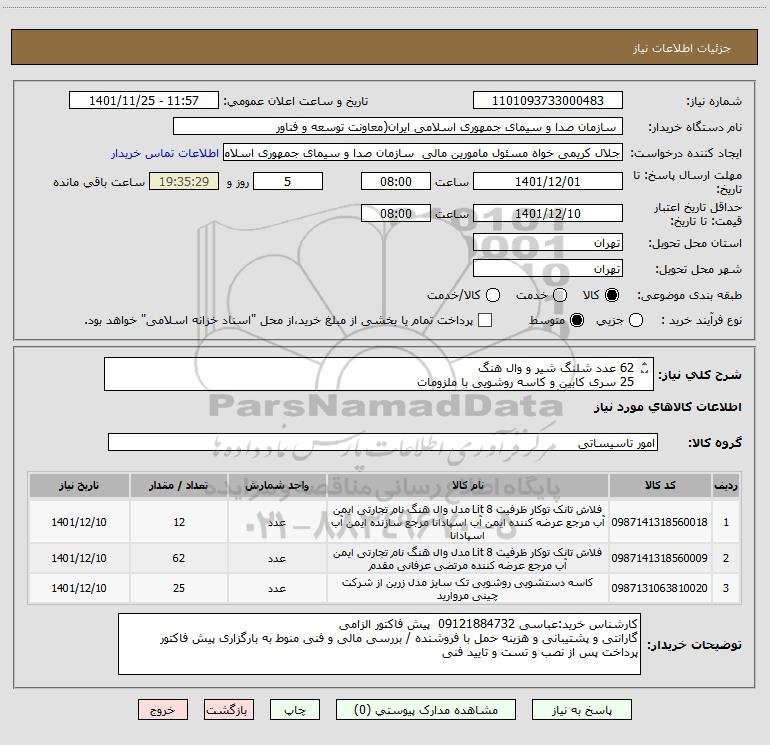Click the row 1 need date 1401/12/10

(79, 522)
